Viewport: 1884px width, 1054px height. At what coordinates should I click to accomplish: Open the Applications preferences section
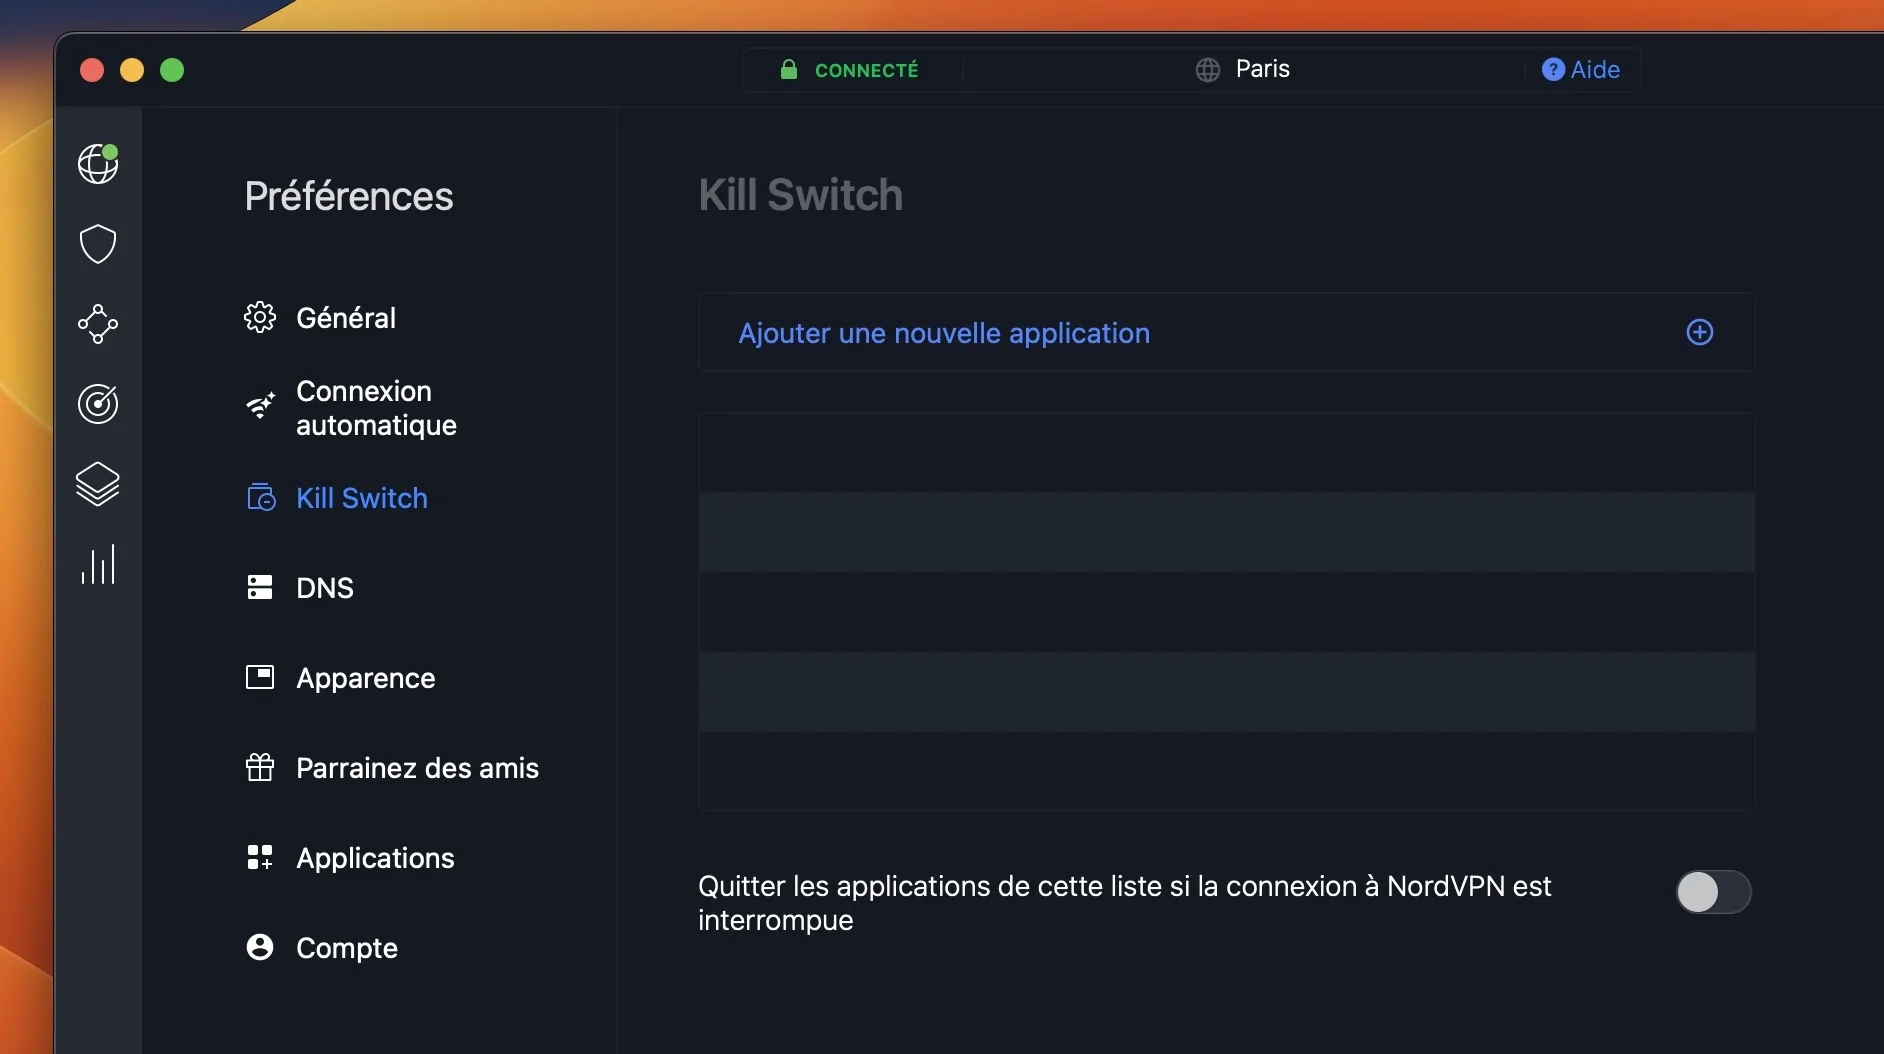click(375, 858)
